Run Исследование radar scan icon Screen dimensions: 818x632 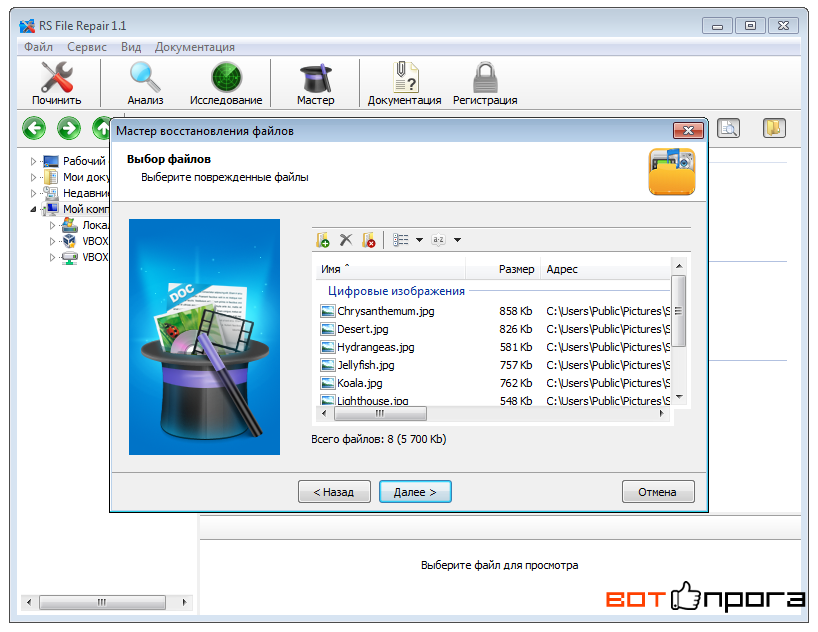[x=226, y=77]
